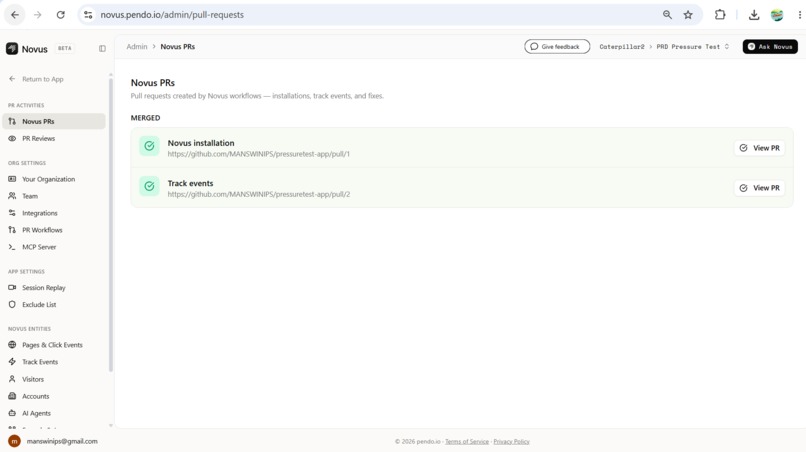Open the pressuretest-app/pull/2 GitHub URL
This screenshot has width=806, height=452.
coord(259,194)
